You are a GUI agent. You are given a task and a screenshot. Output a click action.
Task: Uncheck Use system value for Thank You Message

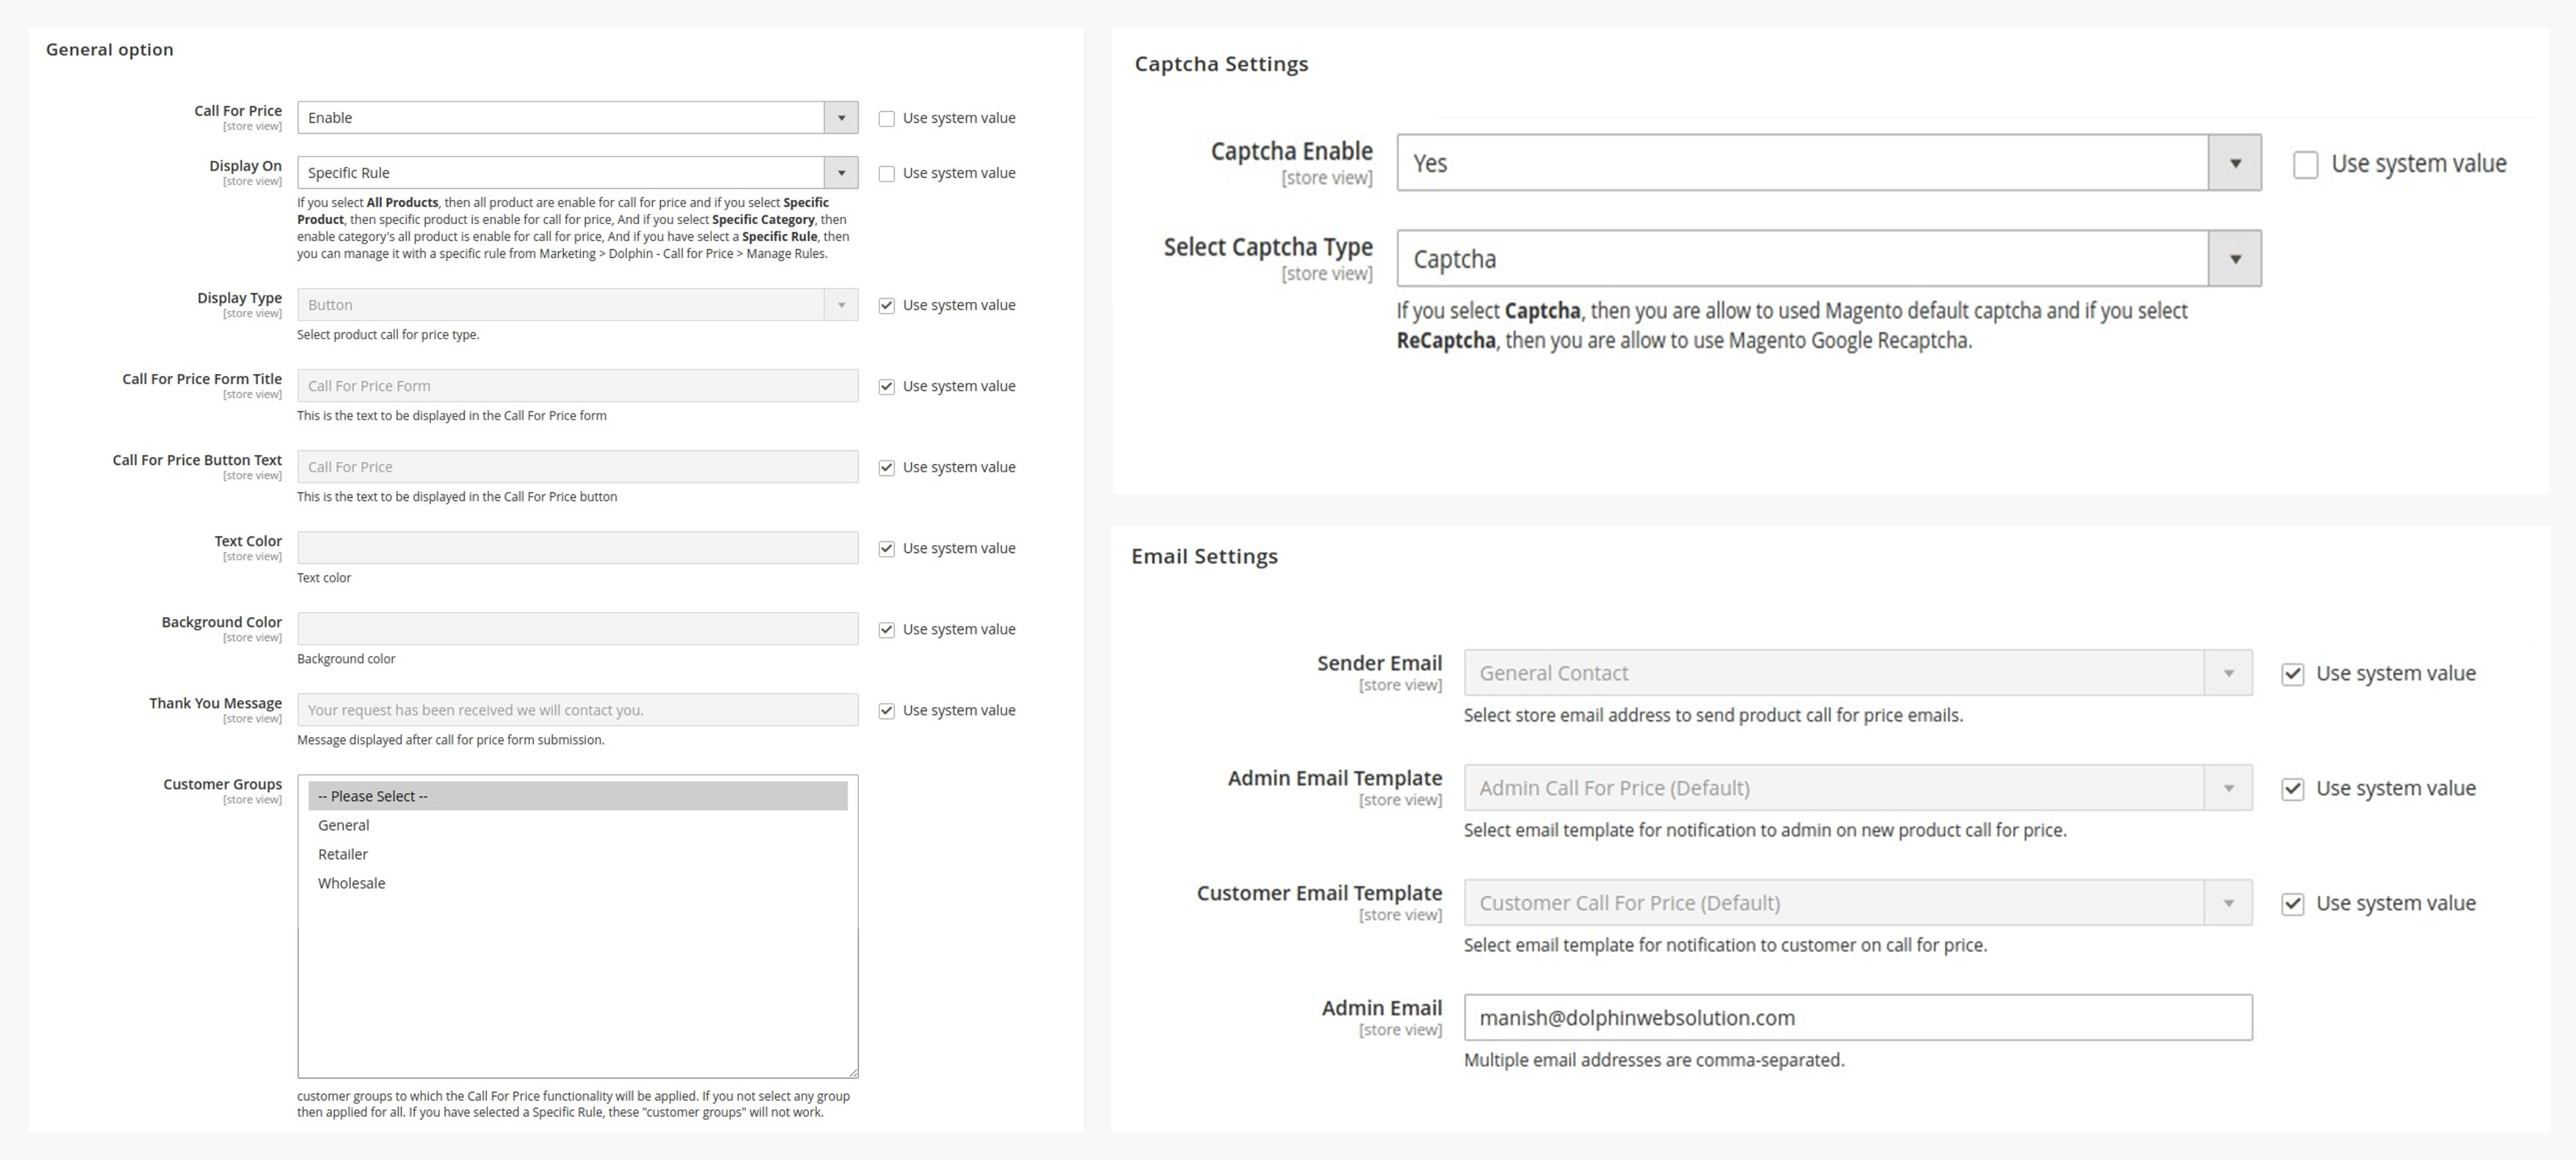coord(887,711)
